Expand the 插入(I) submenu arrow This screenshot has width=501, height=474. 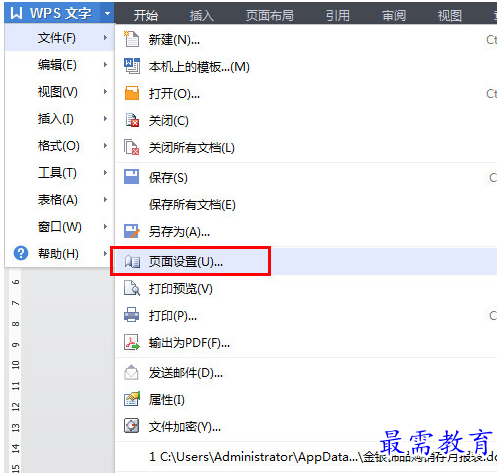(105, 118)
